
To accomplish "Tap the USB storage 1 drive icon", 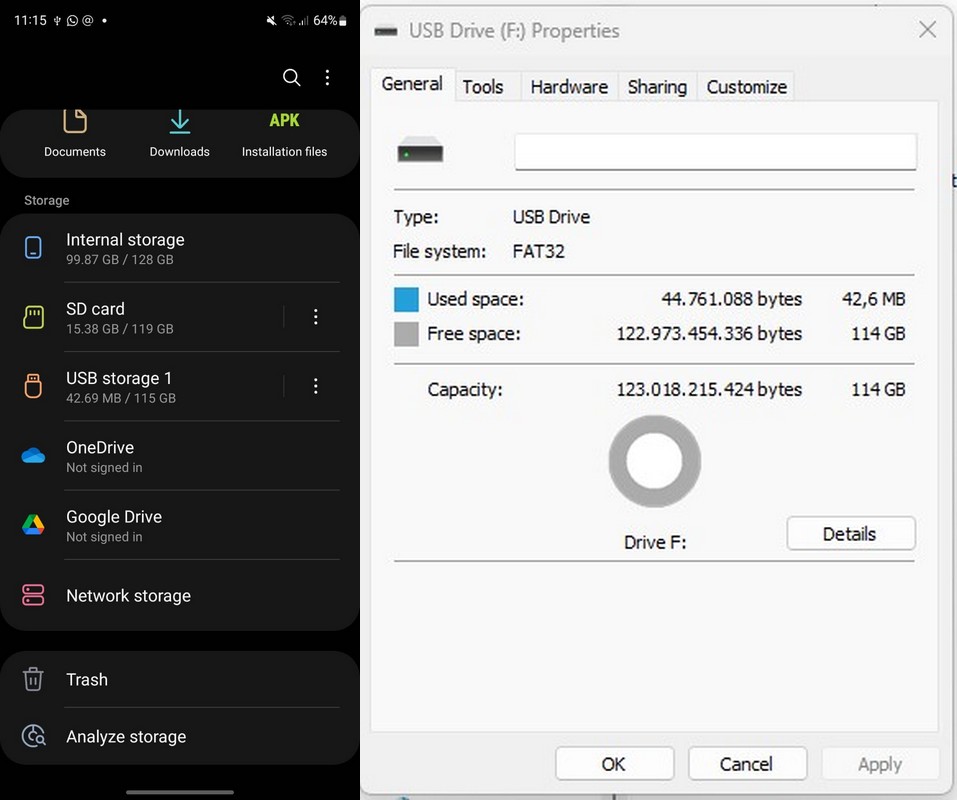I will (33, 386).
